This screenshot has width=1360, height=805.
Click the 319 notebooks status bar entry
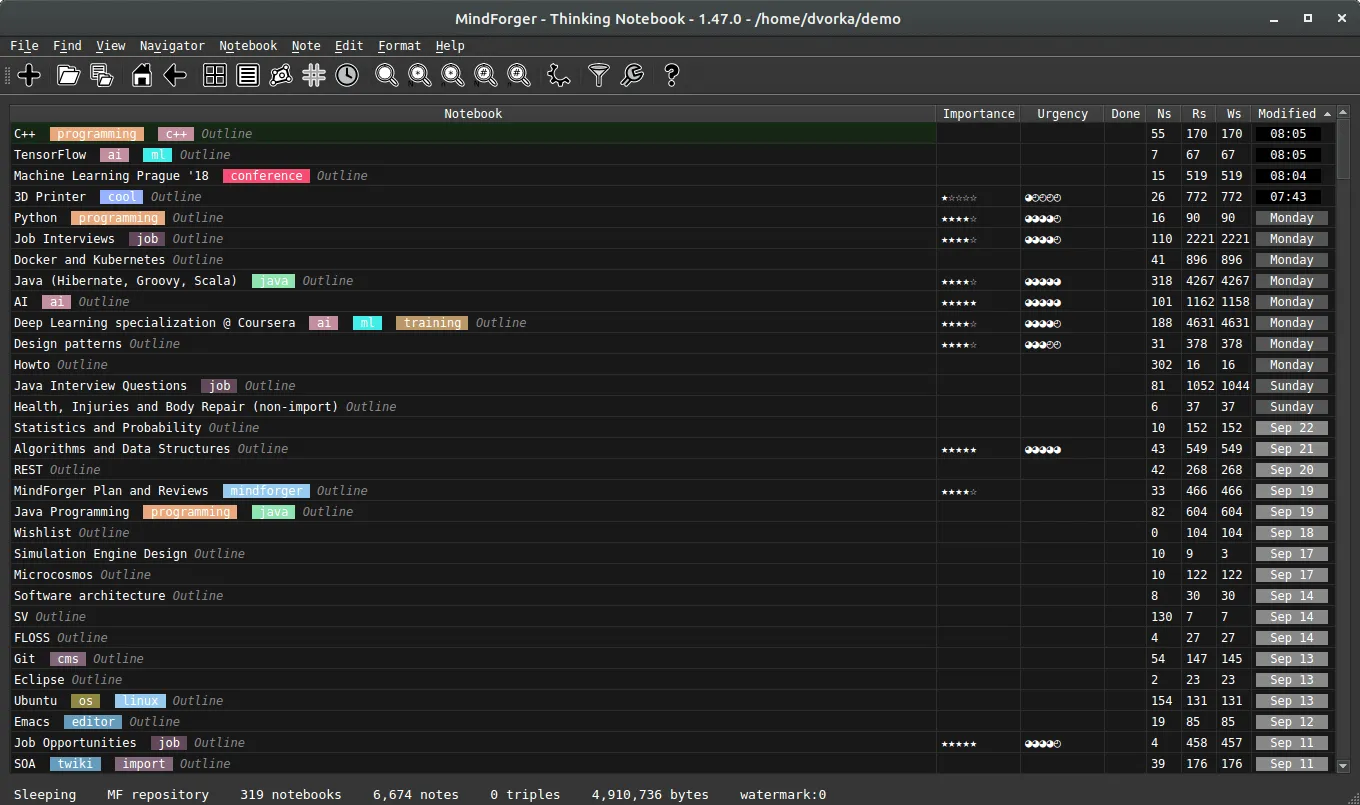pos(291,794)
